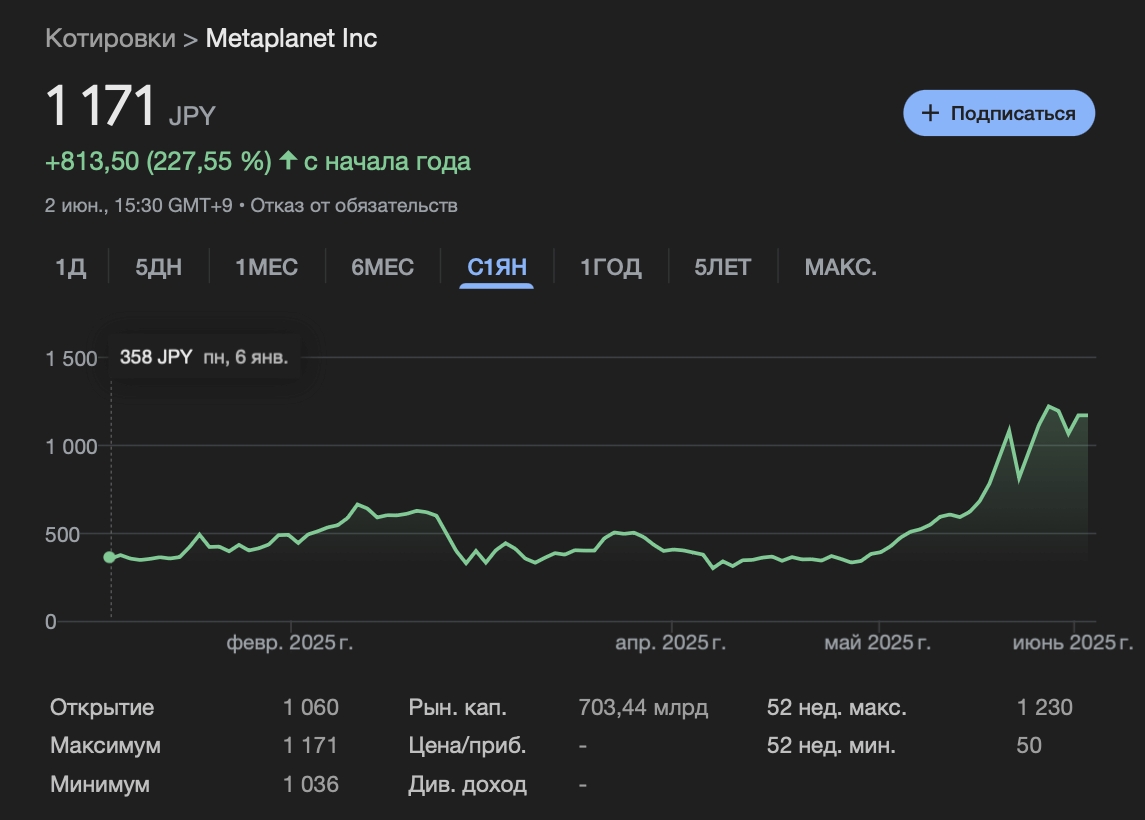Click the 1 000 y-axis label

click(72, 446)
